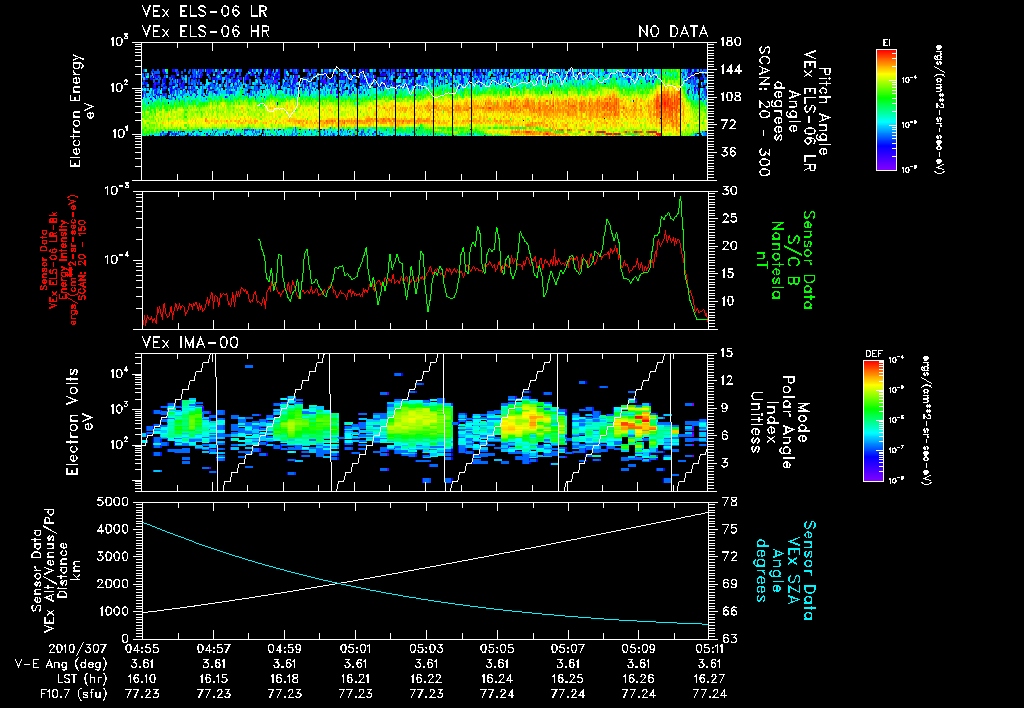Screen dimensions: 1024x708
Task: Click the 63 tick on SZA axis
Action: tap(729, 638)
